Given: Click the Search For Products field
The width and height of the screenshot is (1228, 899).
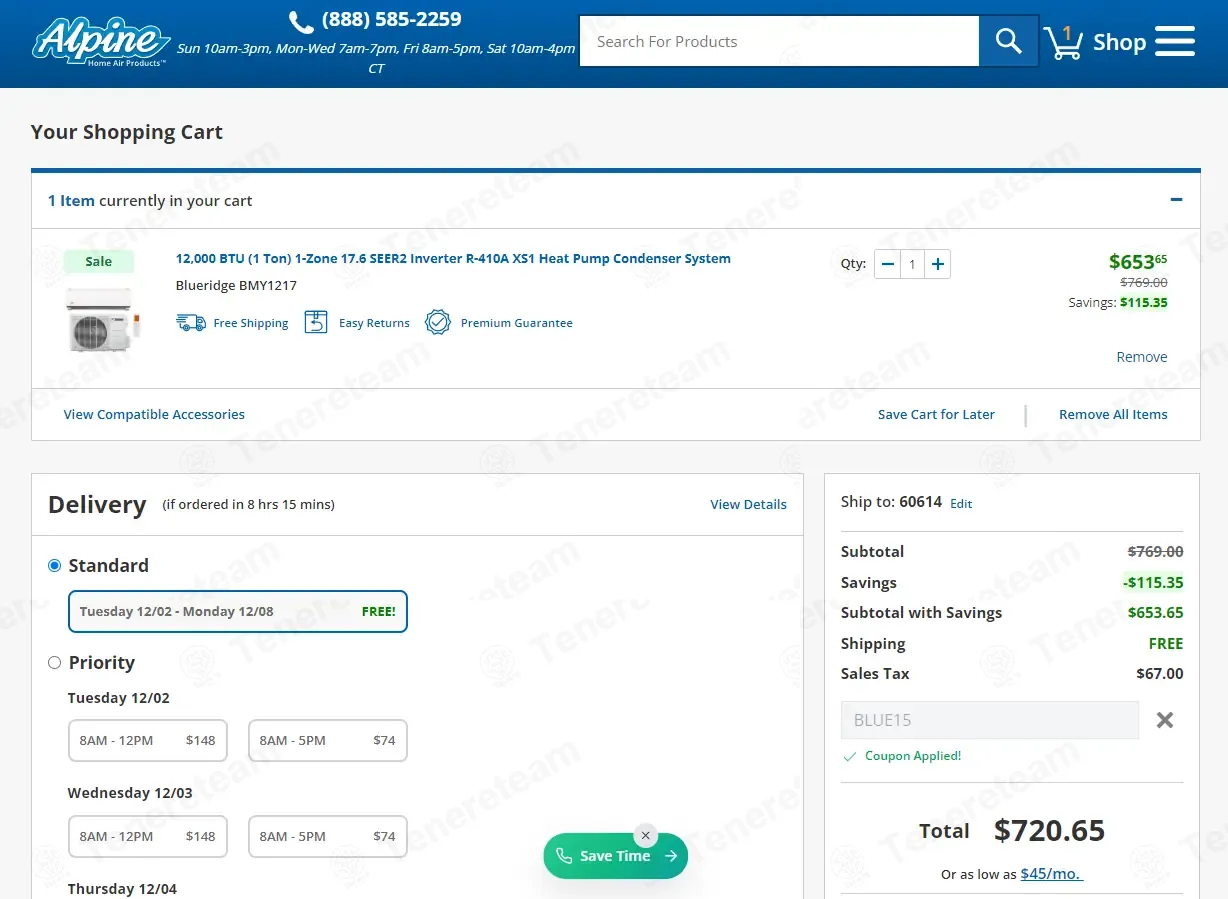Looking at the screenshot, I should pos(778,41).
